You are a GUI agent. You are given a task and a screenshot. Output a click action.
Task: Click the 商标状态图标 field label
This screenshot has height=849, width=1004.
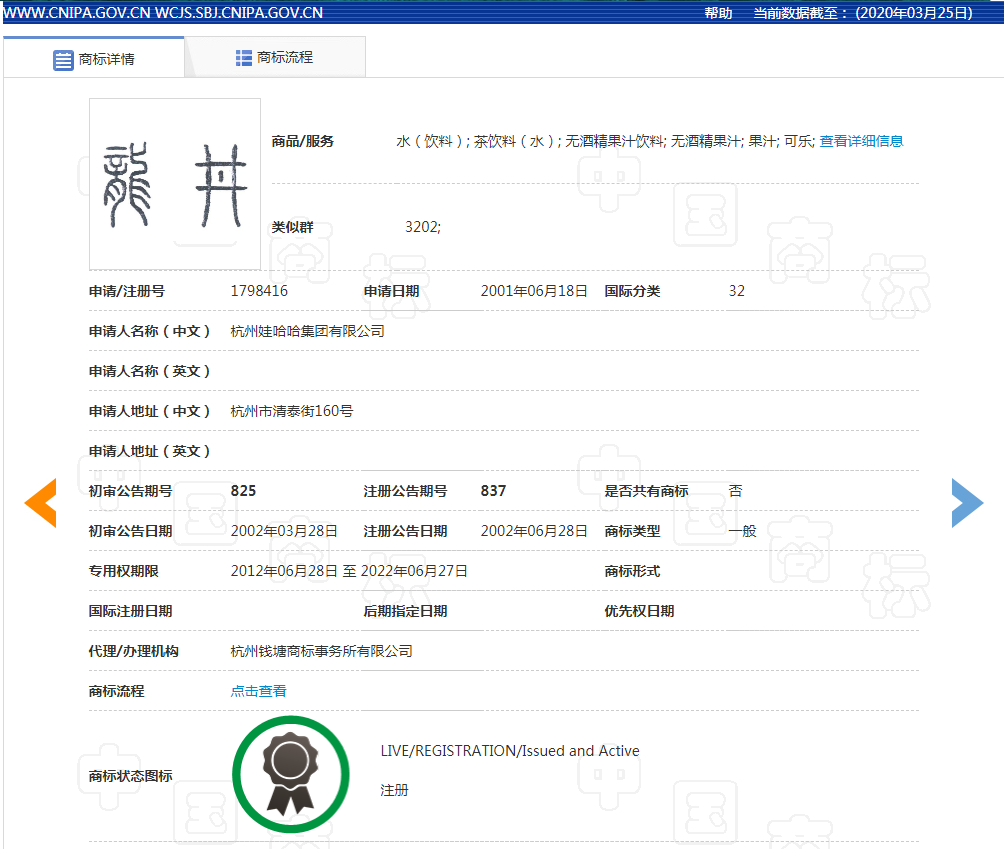tap(130, 776)
